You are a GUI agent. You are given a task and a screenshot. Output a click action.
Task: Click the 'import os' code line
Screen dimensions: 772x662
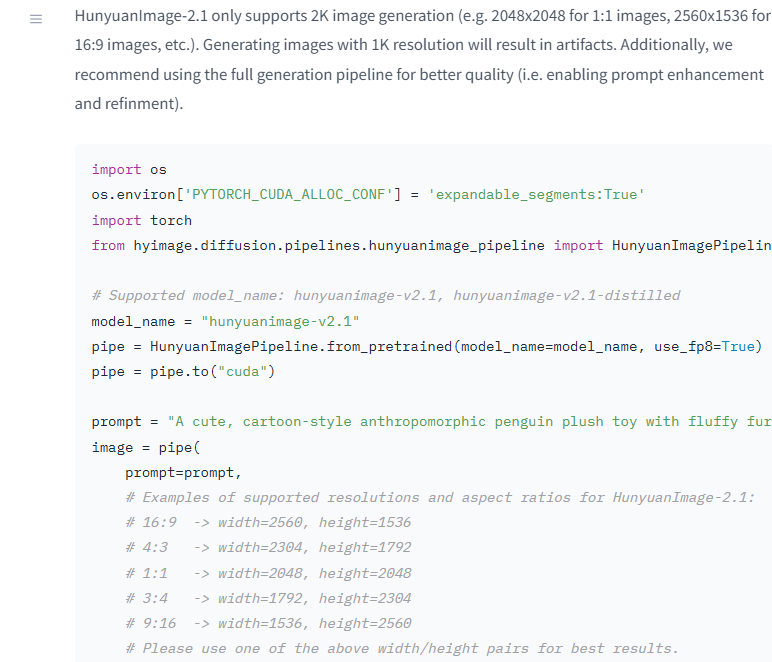pos(129,170)
